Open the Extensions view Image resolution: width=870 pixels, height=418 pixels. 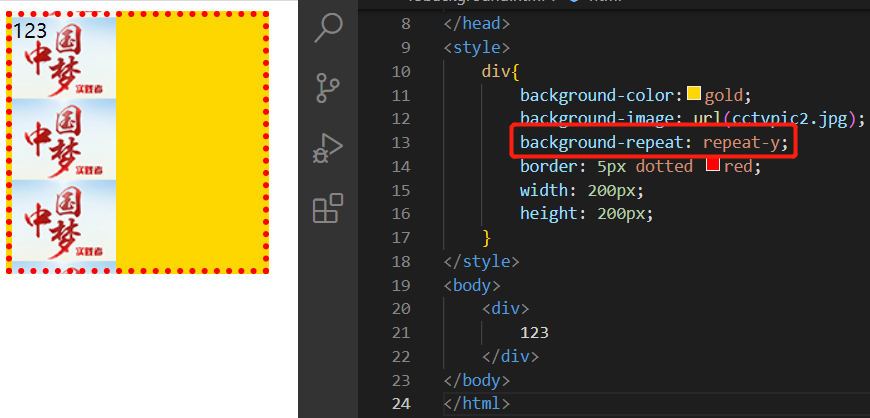point(328,208)
